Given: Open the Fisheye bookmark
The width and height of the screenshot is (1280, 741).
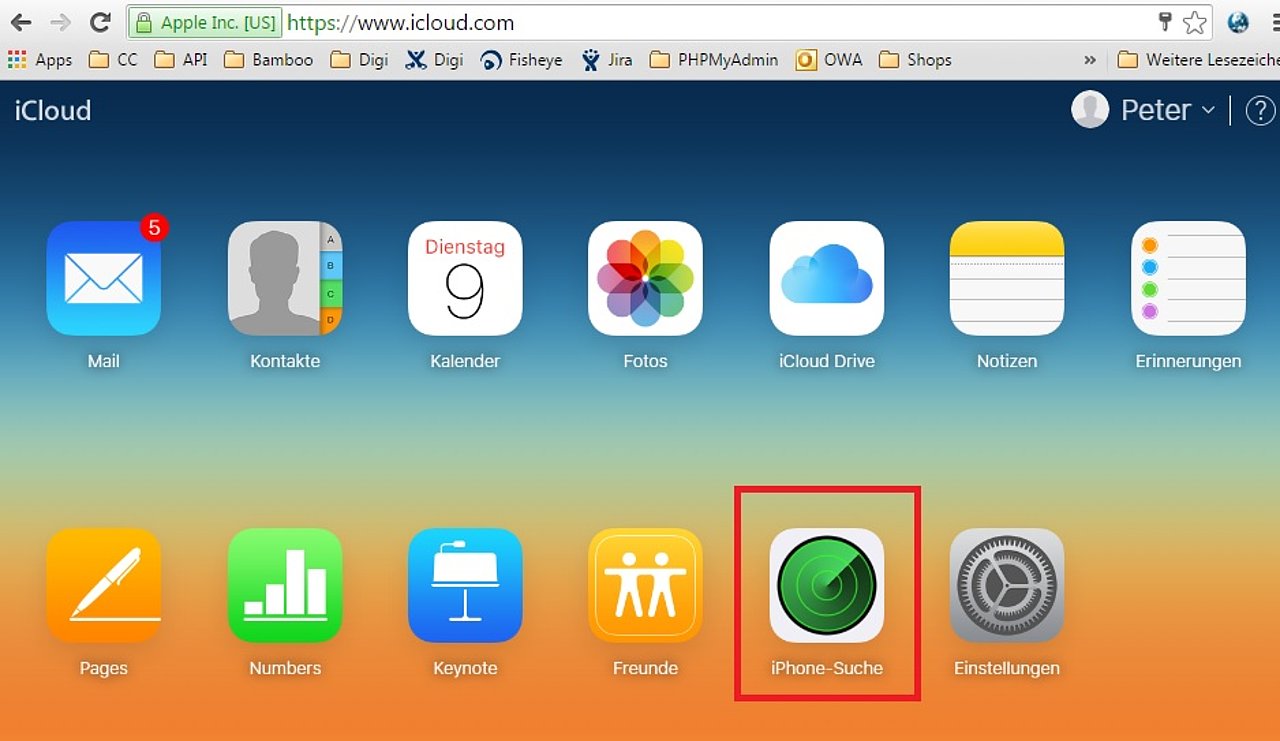Looking at the screenshot, I should pos(521,60).
